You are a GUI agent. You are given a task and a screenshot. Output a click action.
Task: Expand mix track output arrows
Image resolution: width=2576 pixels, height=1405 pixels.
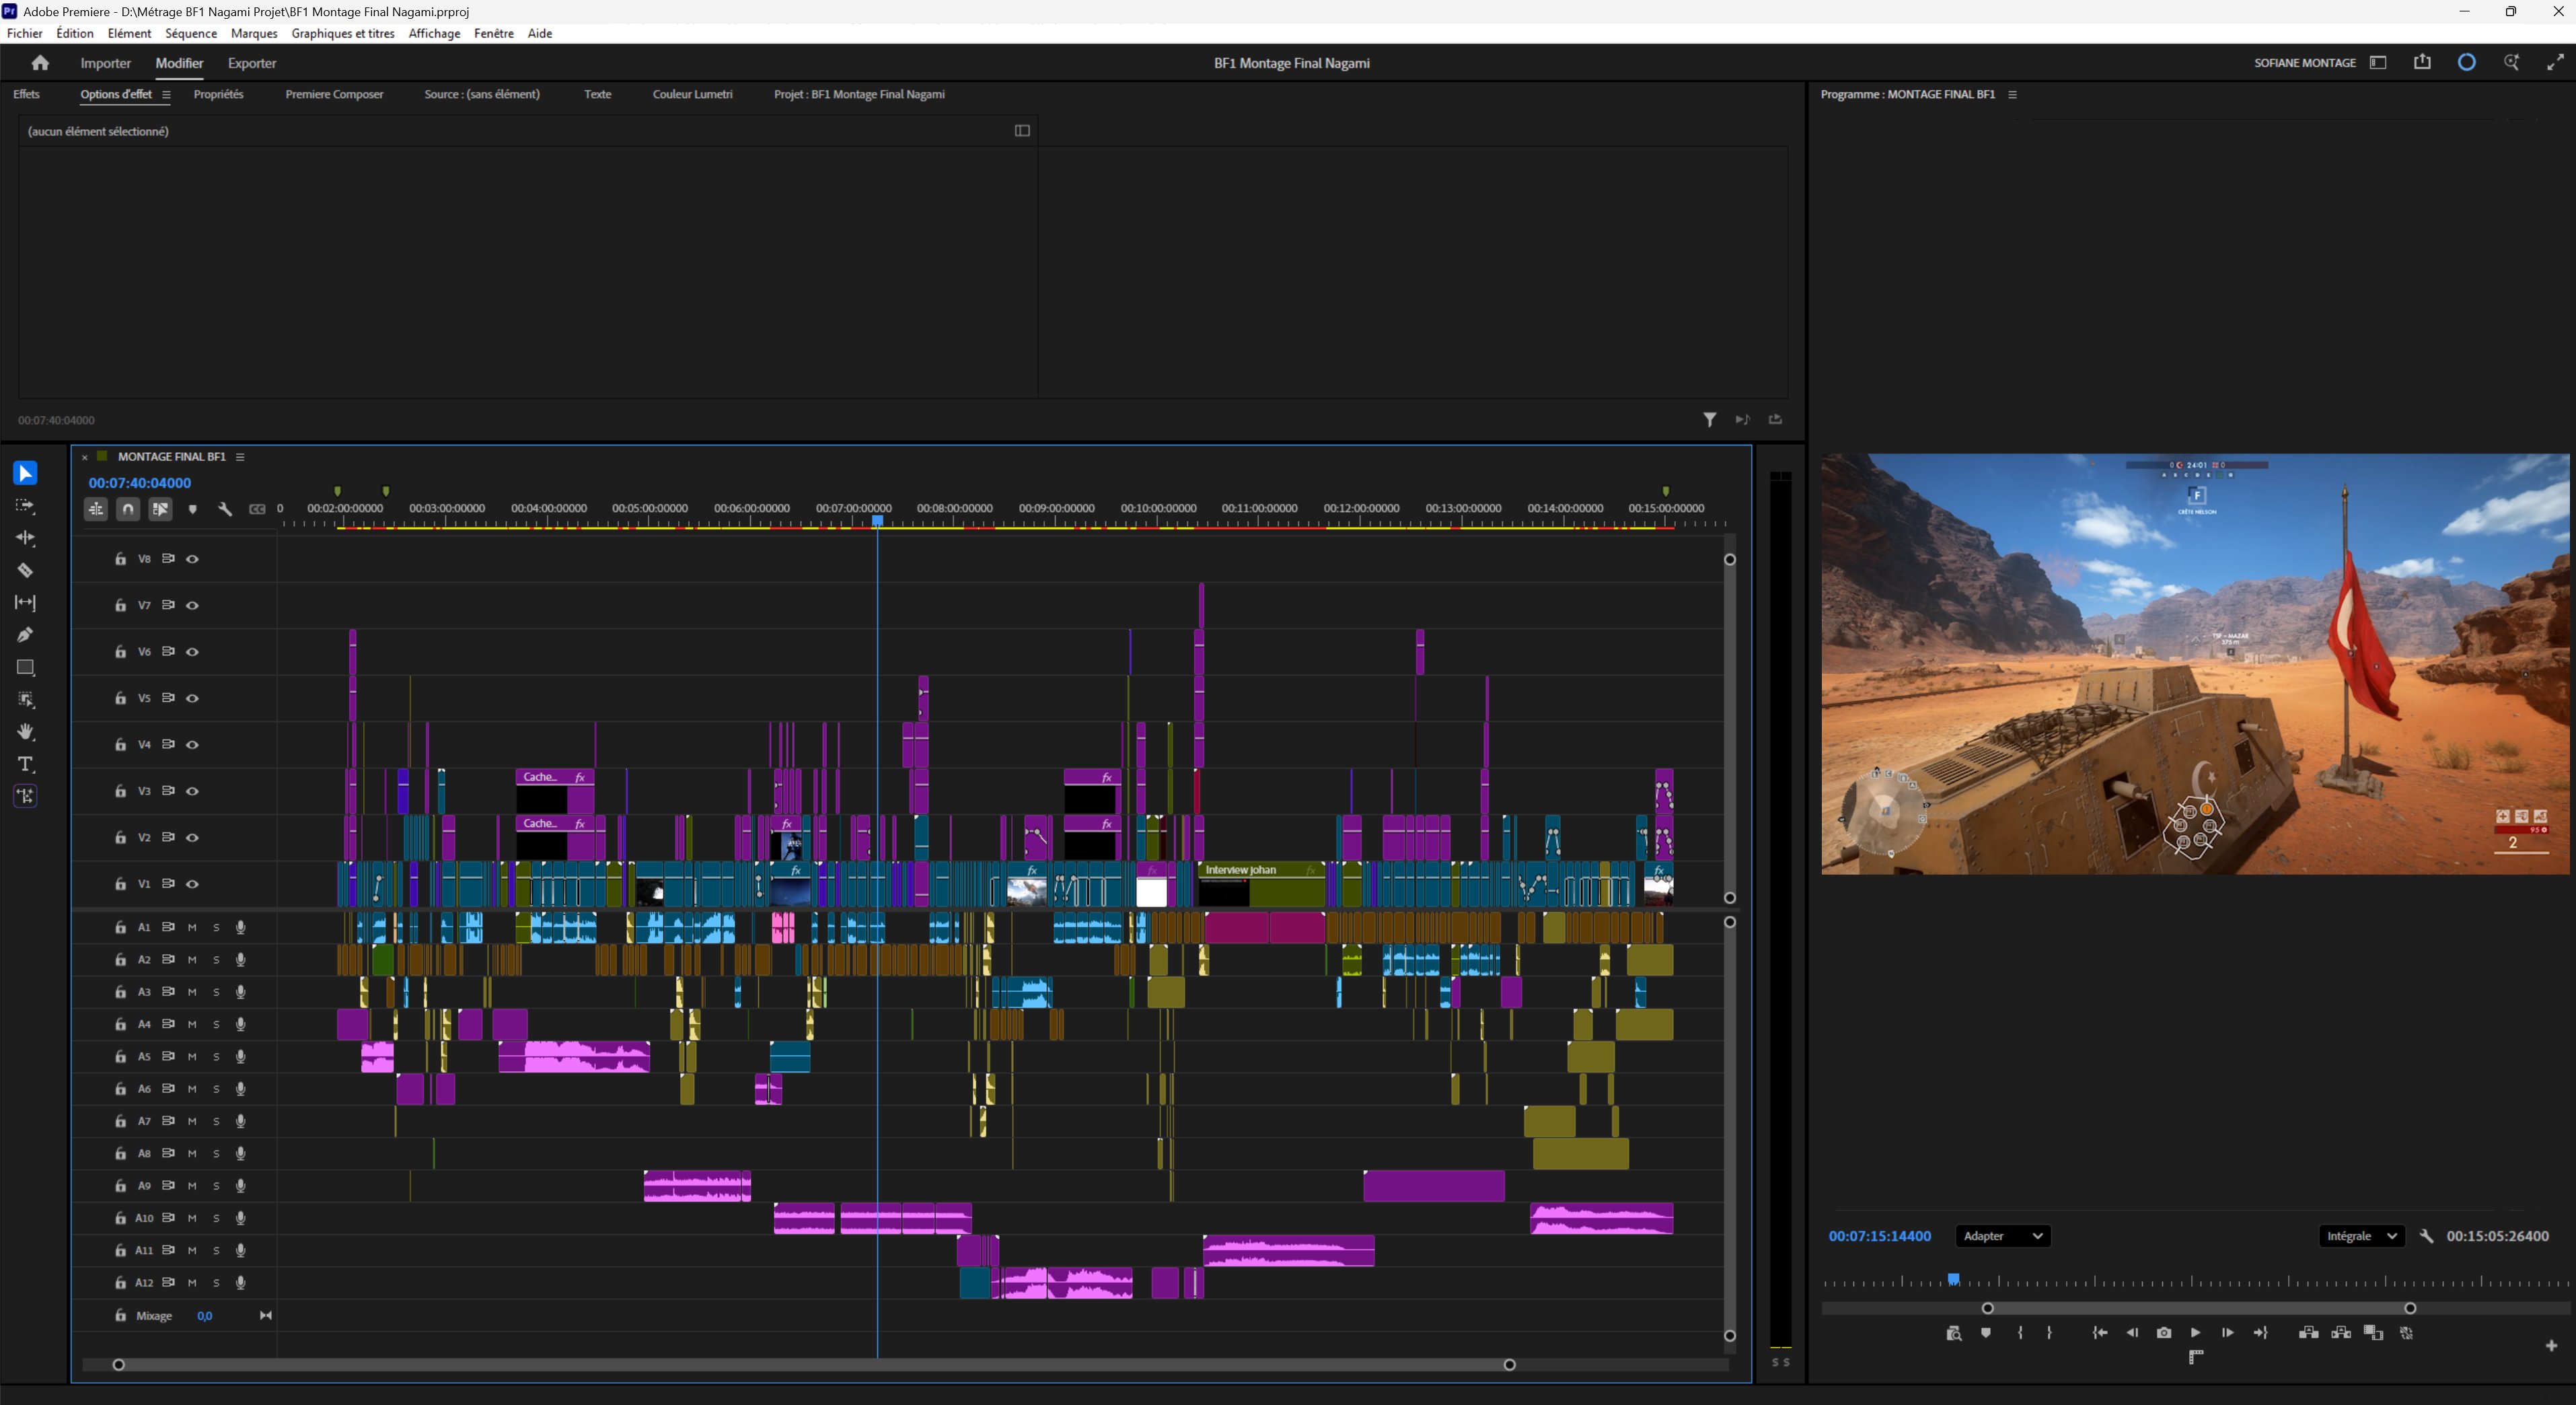click(x=265, y=1316)
